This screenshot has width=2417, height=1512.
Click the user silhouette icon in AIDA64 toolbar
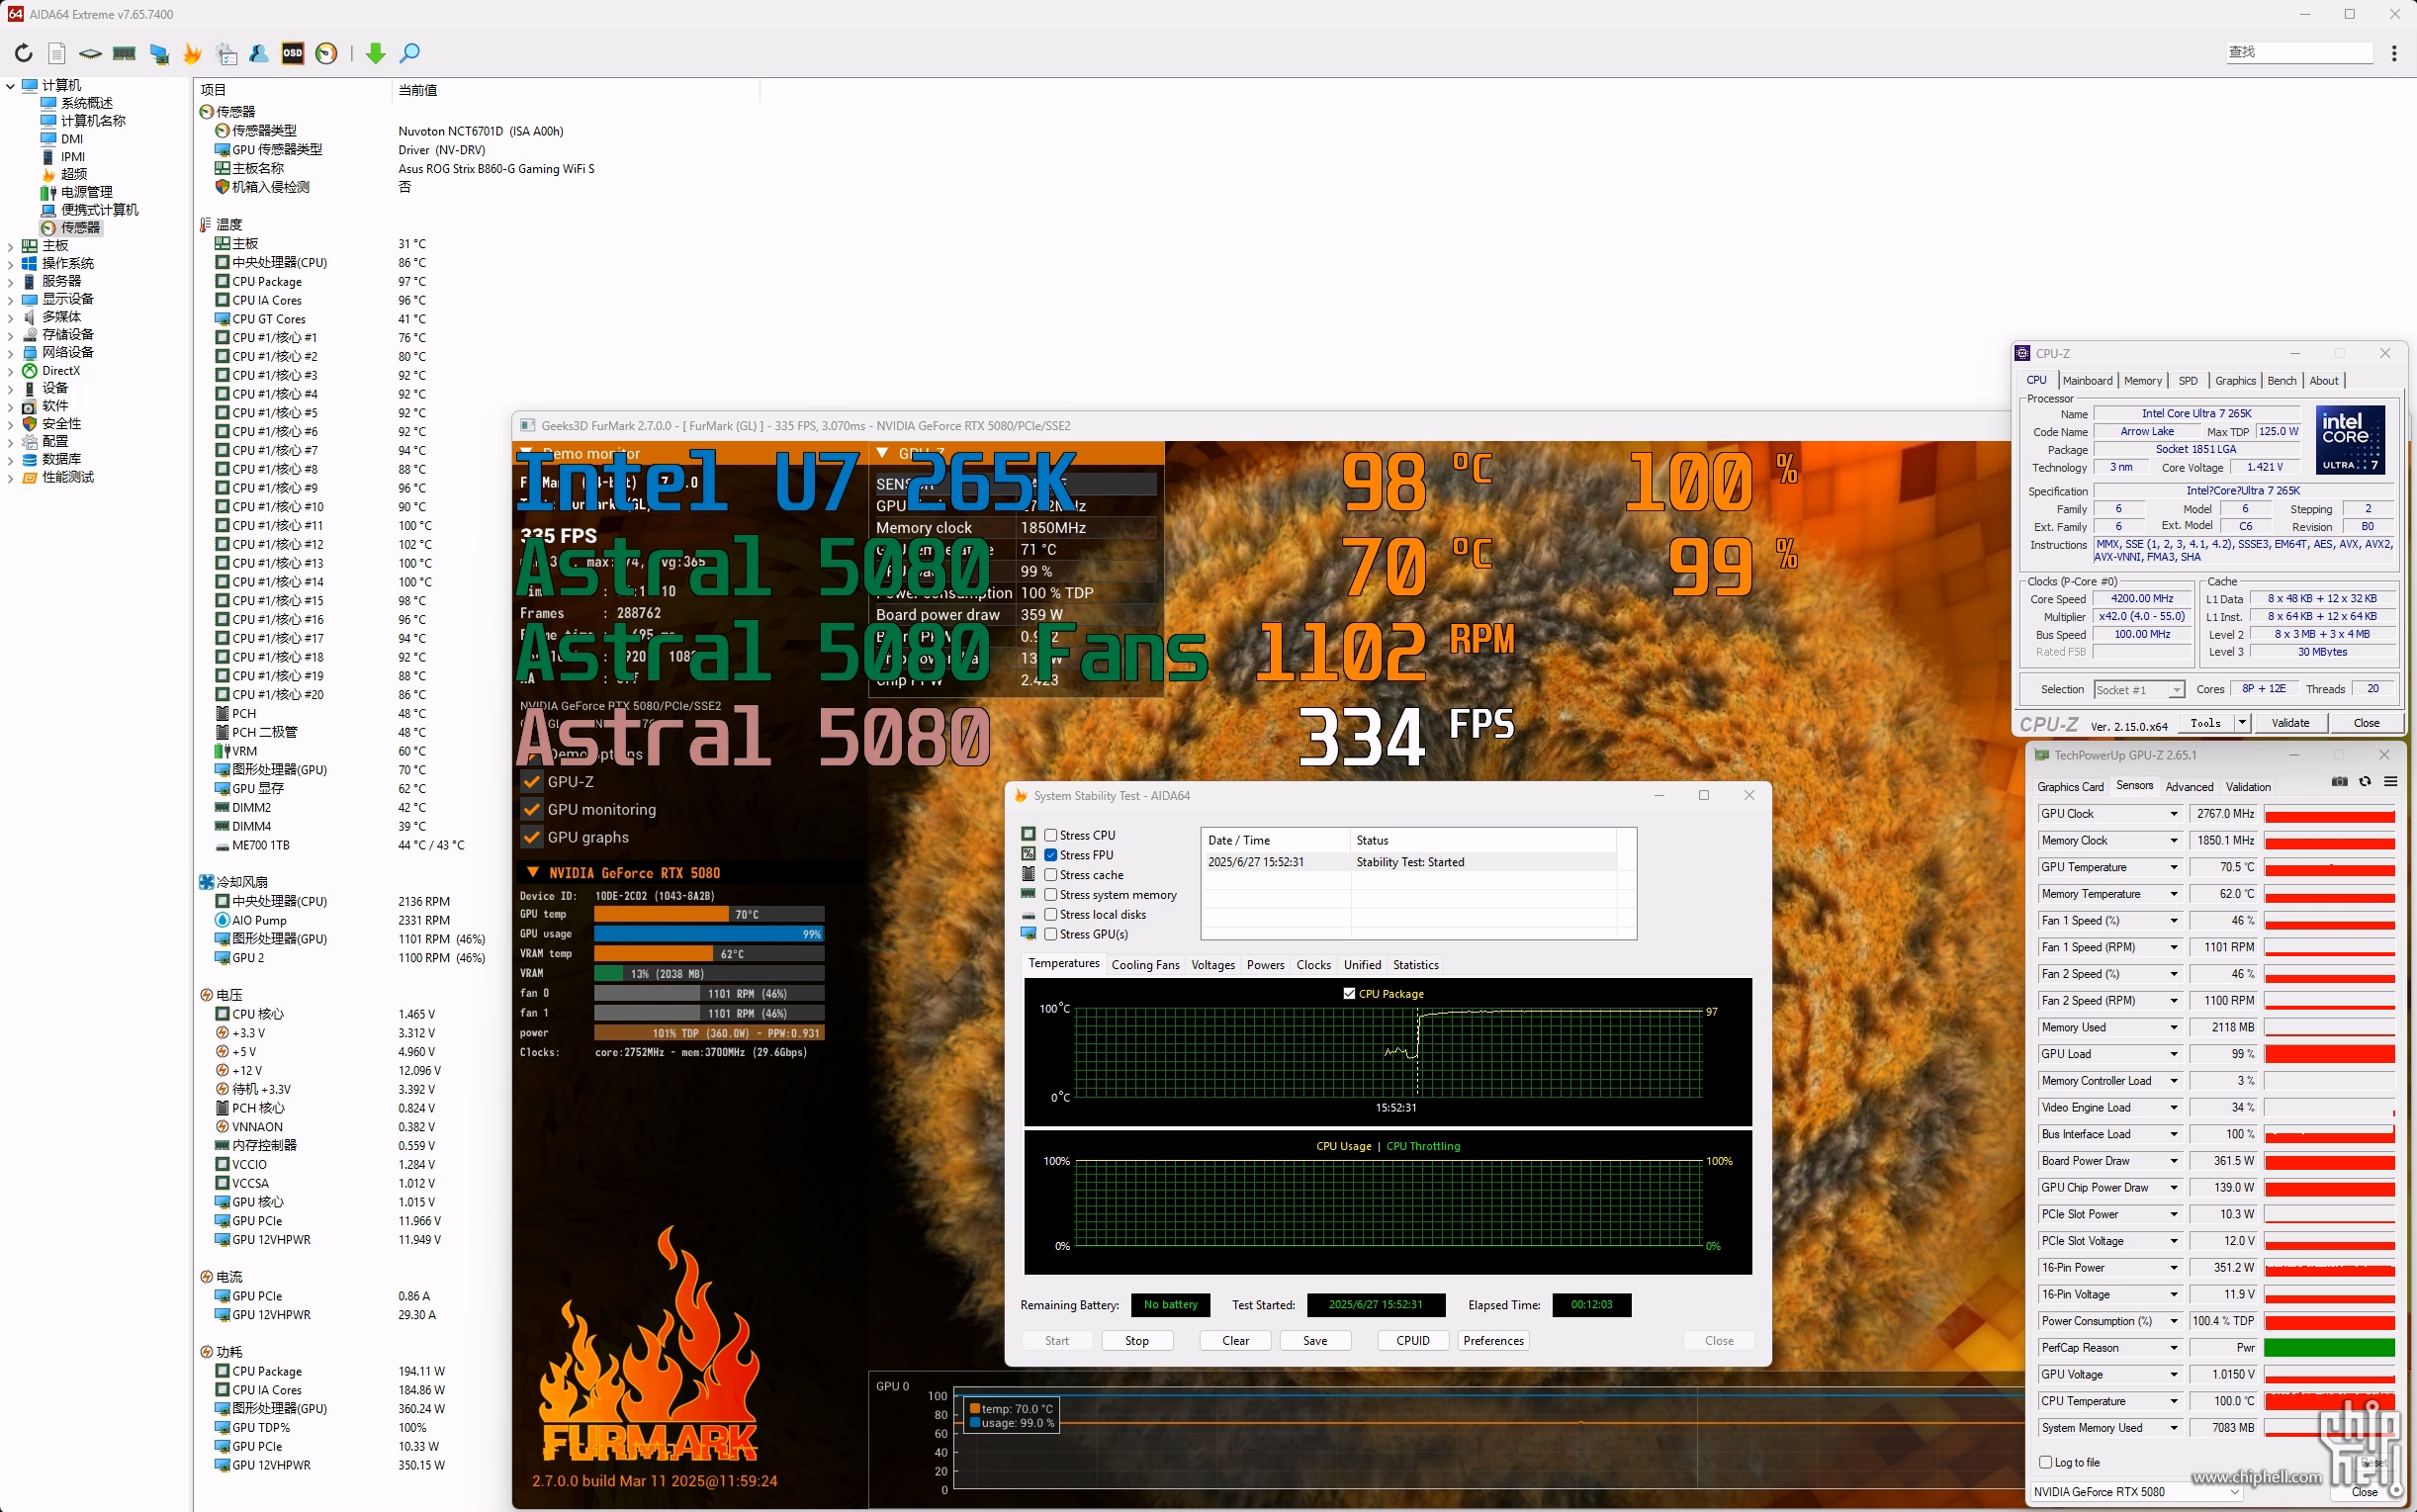(259, 53)
